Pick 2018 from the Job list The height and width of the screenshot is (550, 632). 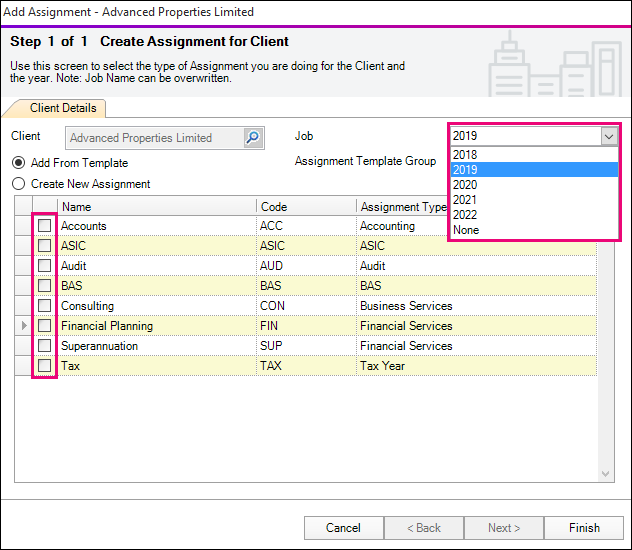(465, 155)
